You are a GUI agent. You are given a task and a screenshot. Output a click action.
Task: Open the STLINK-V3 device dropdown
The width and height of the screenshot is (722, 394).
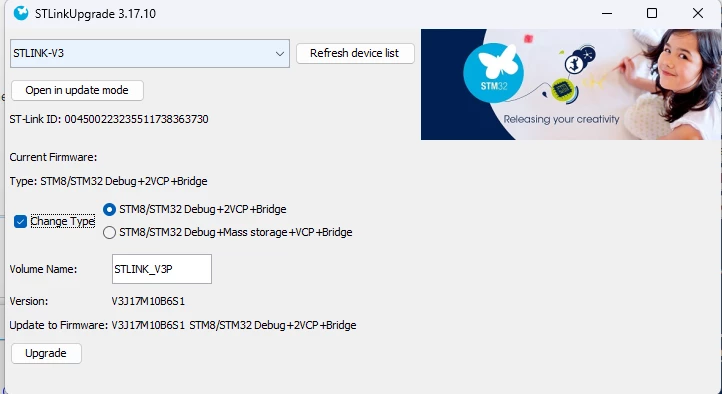[150, 53]
